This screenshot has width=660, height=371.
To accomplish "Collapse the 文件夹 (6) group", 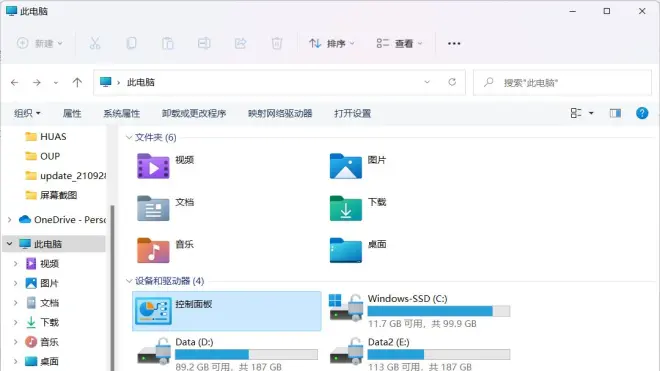I will pyautogui.click(x=129, y=137).
